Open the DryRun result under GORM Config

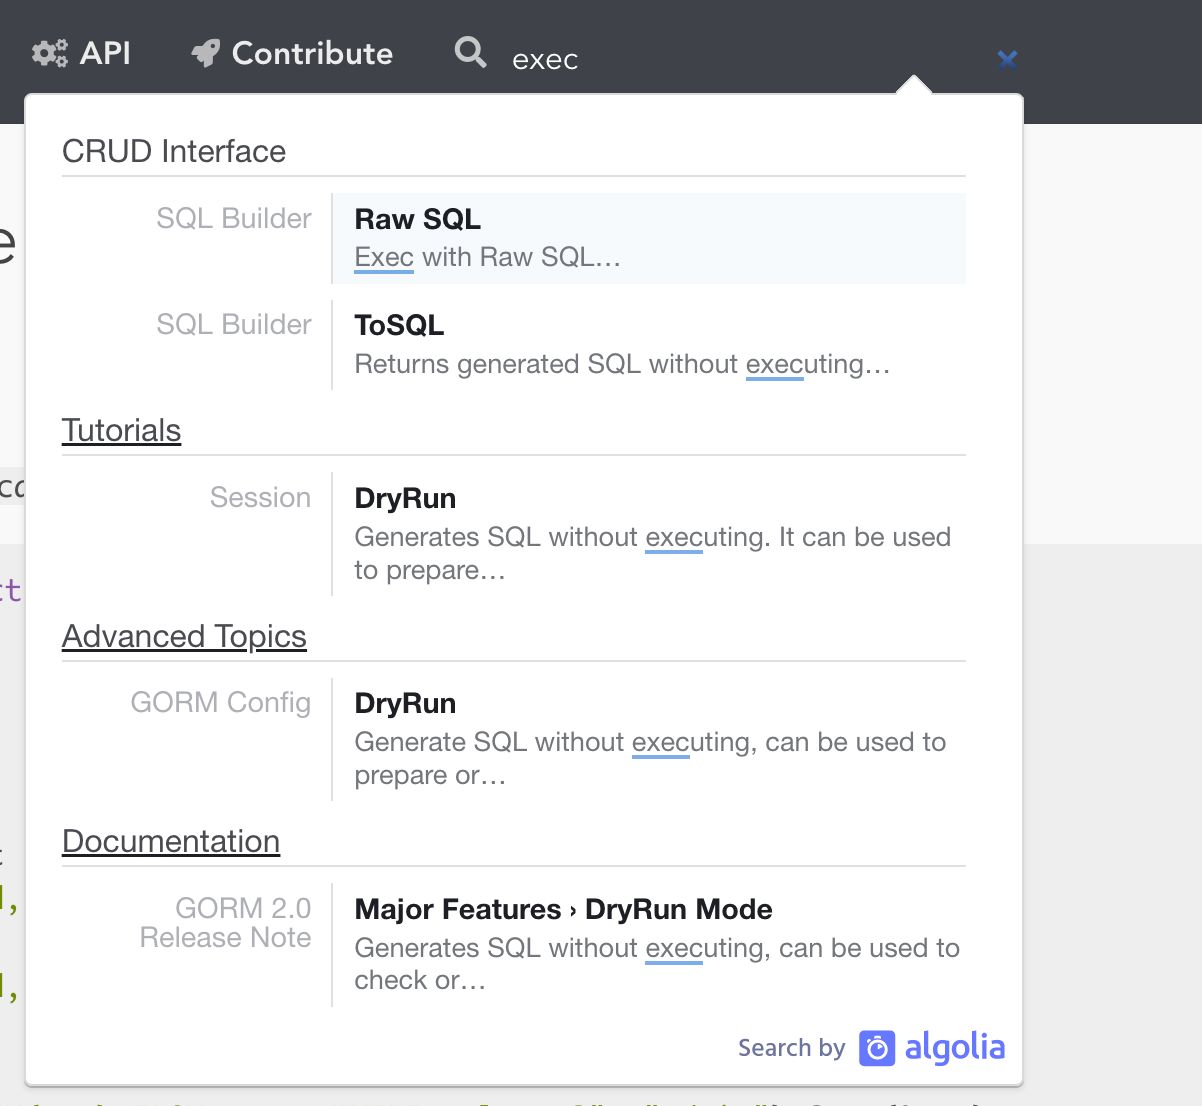point(404,703)
